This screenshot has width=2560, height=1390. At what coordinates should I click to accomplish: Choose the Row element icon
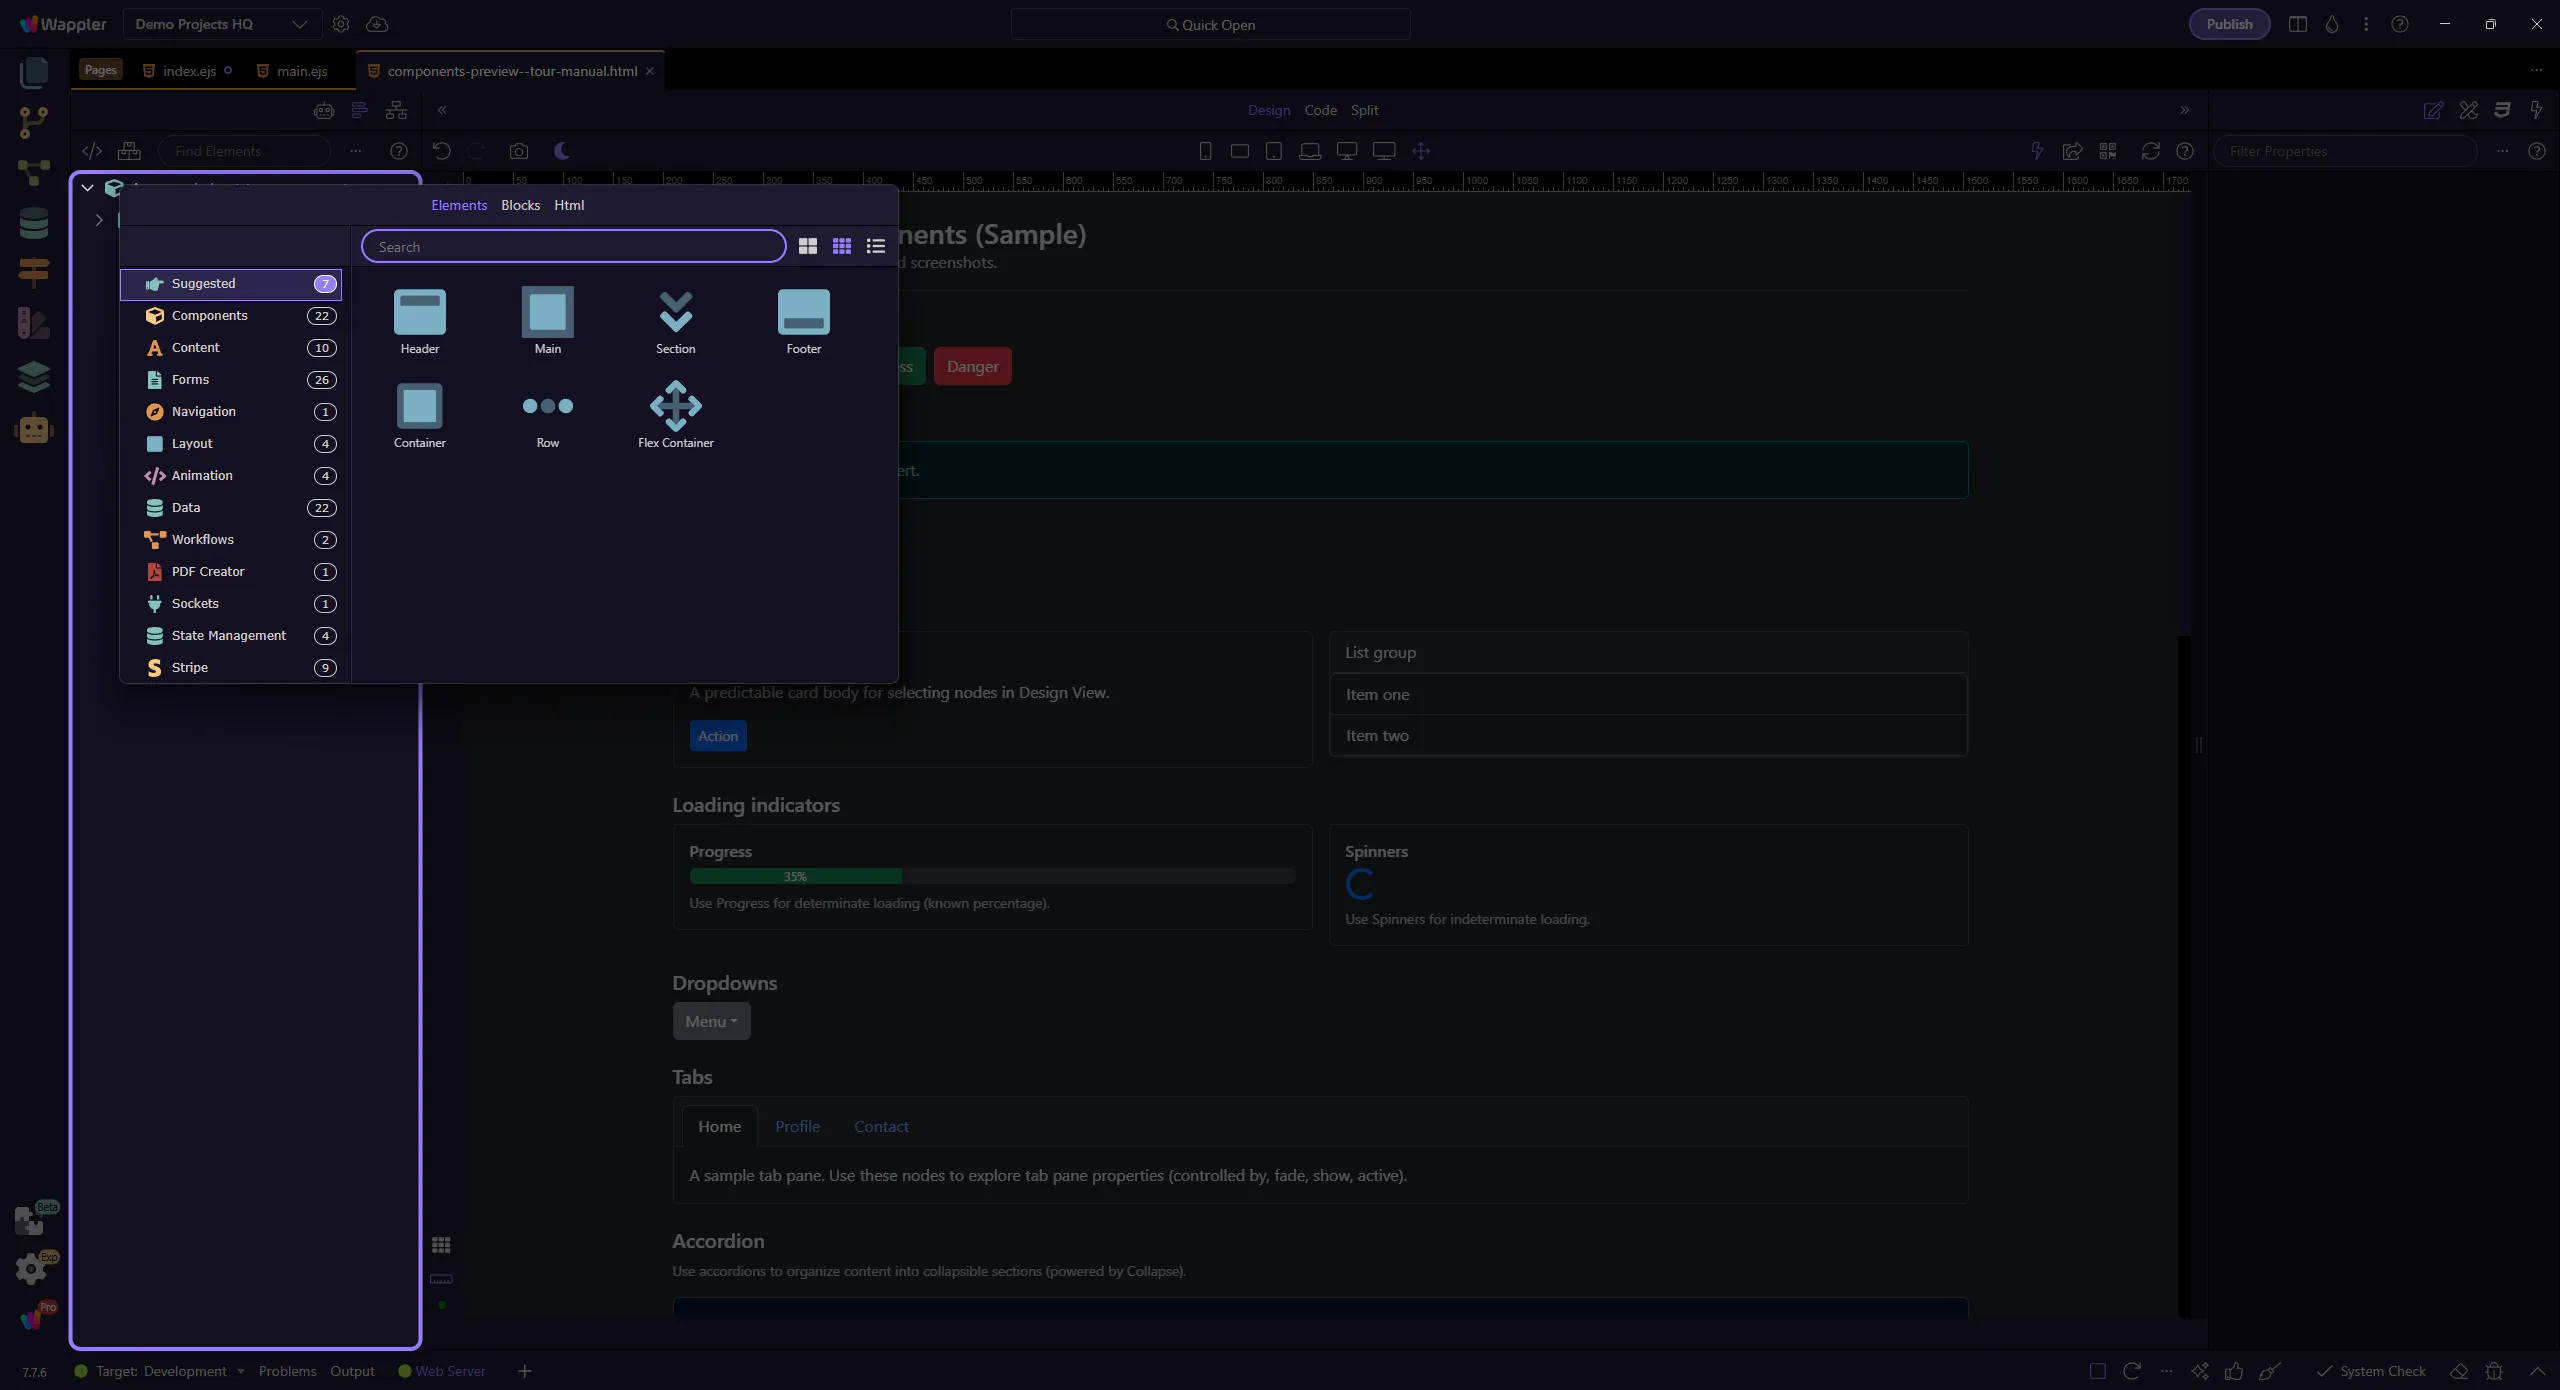[547, 407]
